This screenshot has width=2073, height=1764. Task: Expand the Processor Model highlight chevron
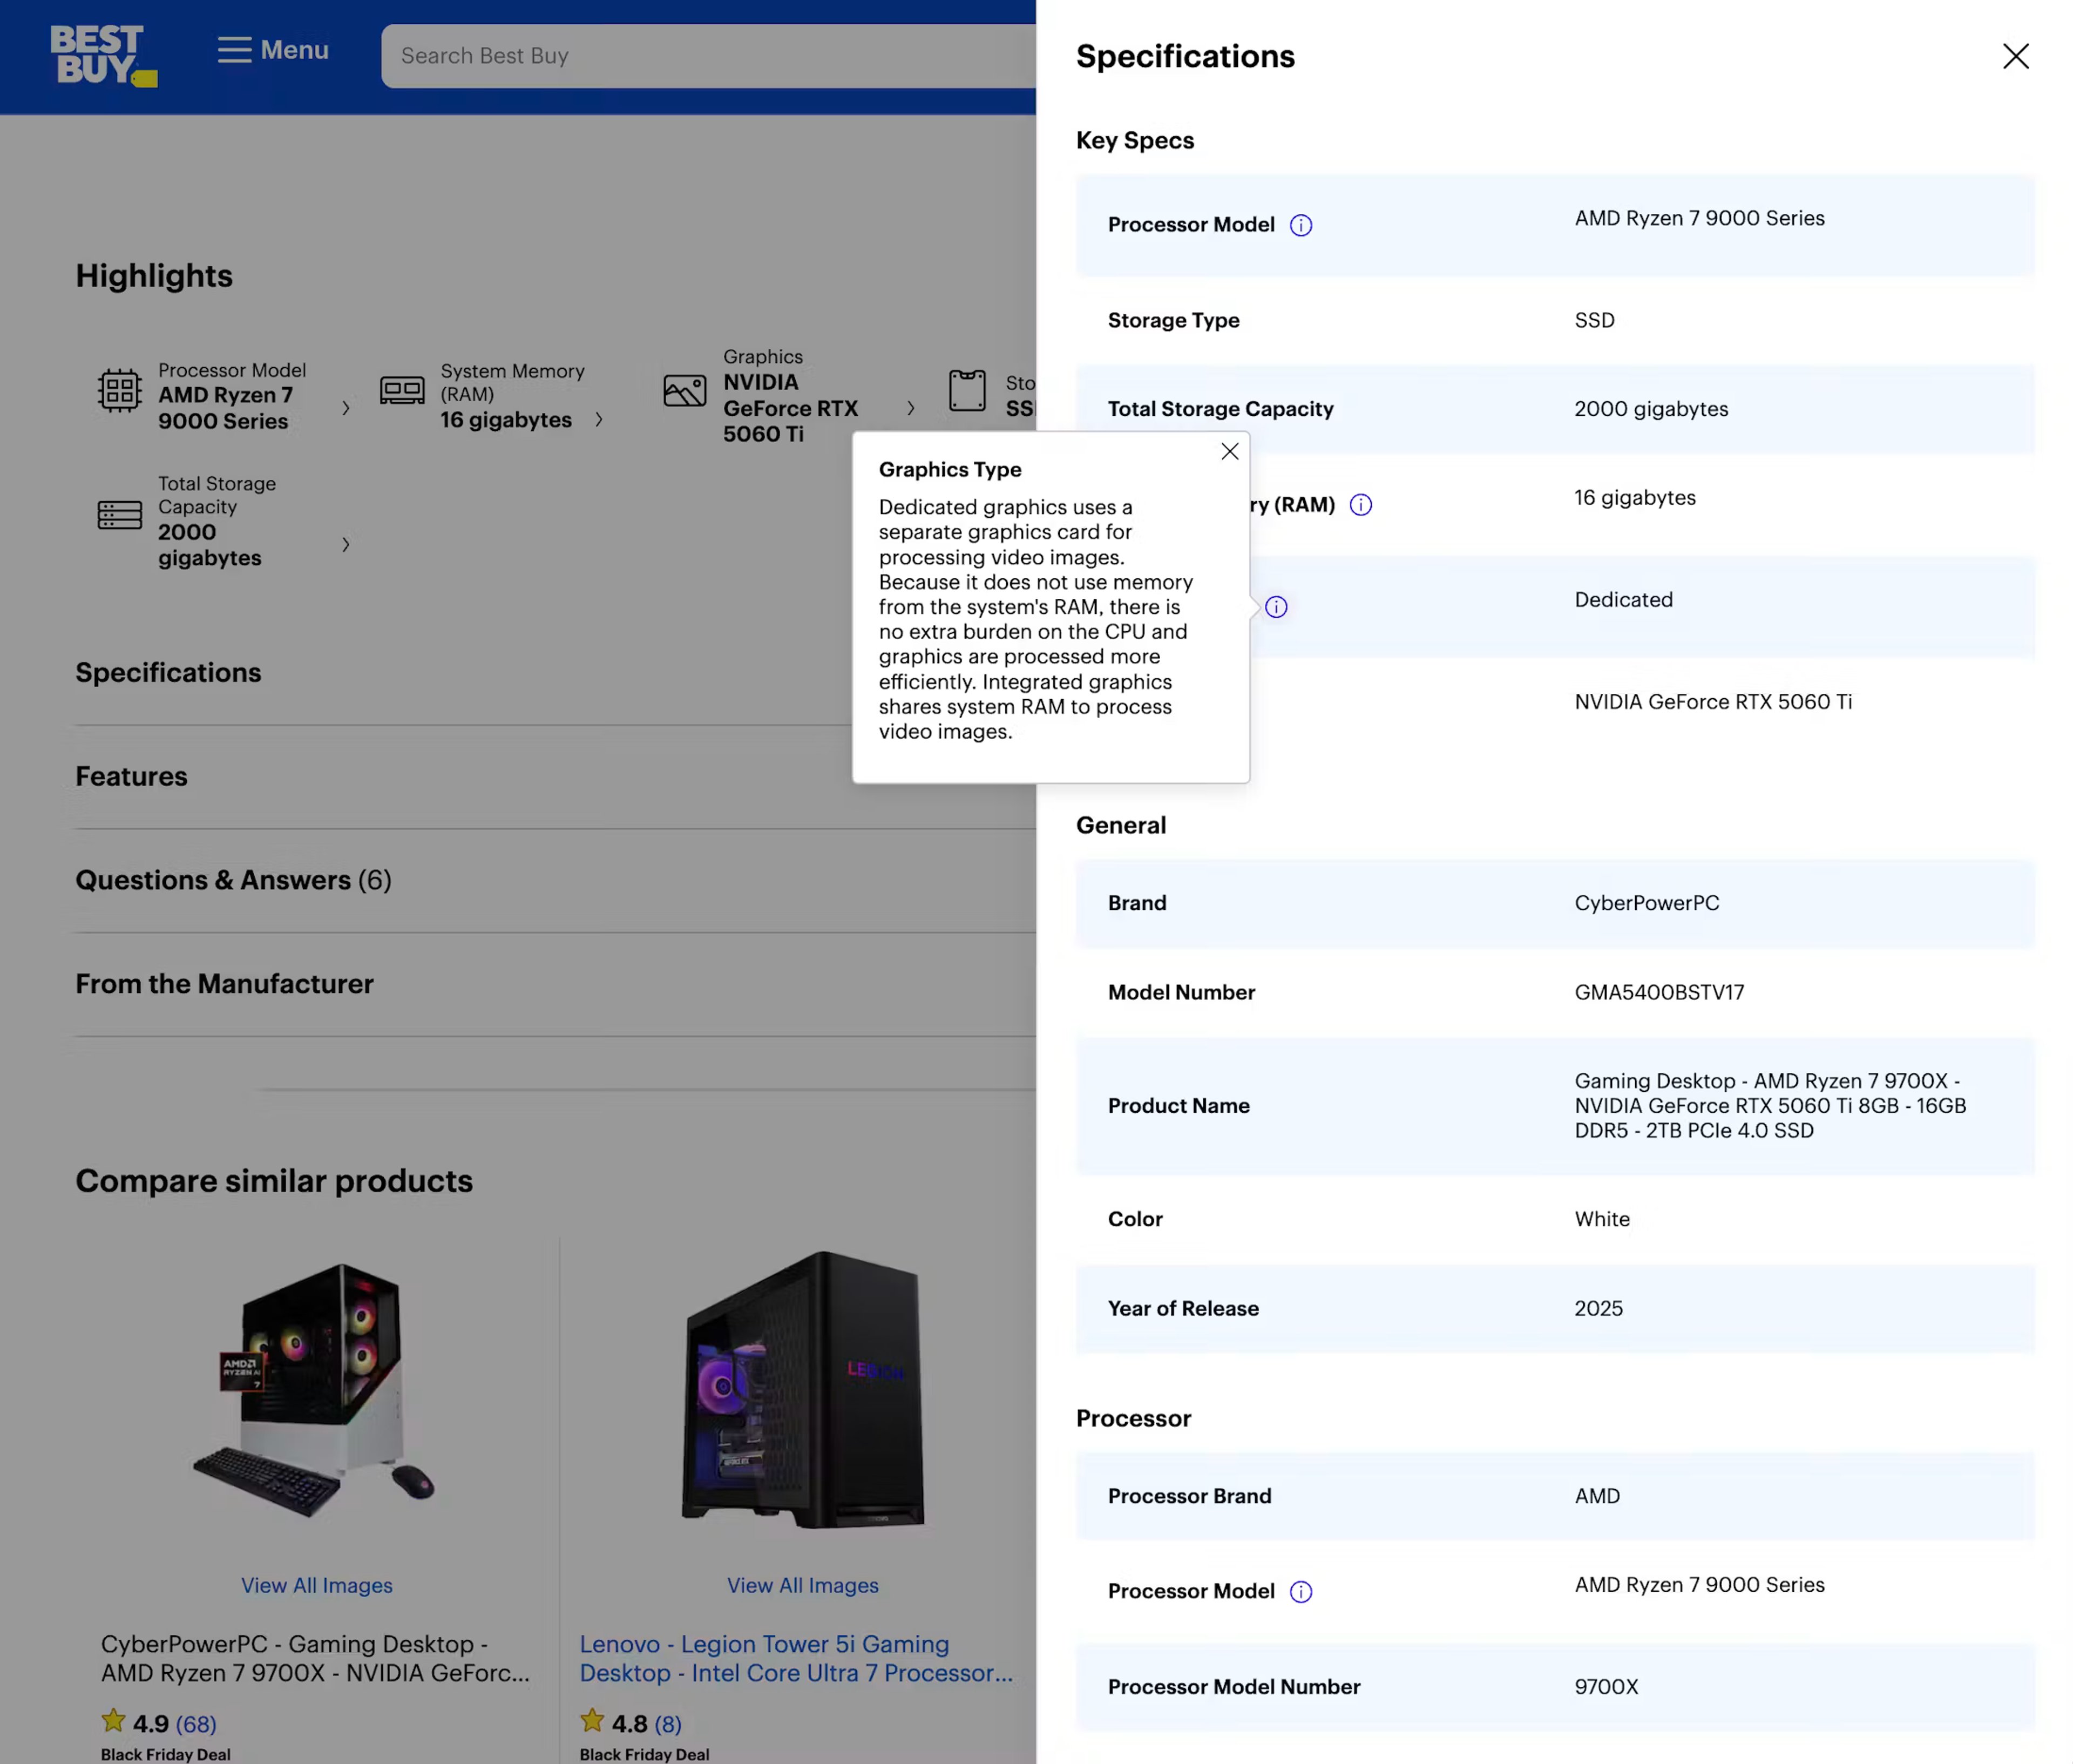point(345,407)
